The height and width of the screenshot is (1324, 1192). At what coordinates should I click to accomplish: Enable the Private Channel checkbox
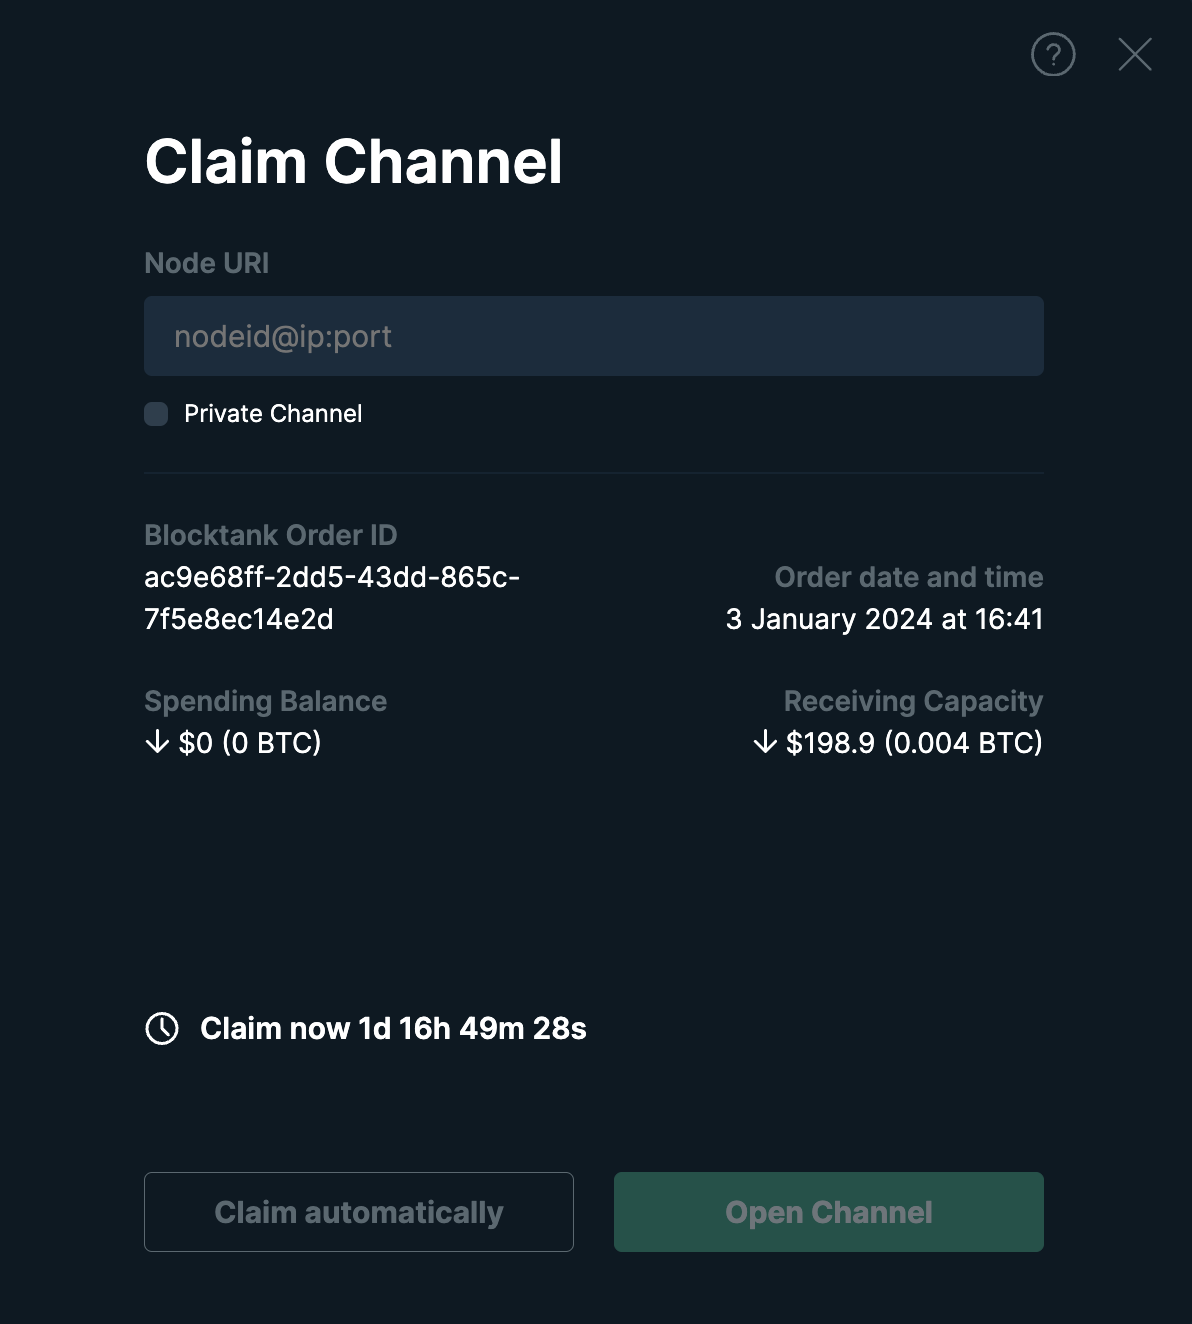tap(156, 414)
